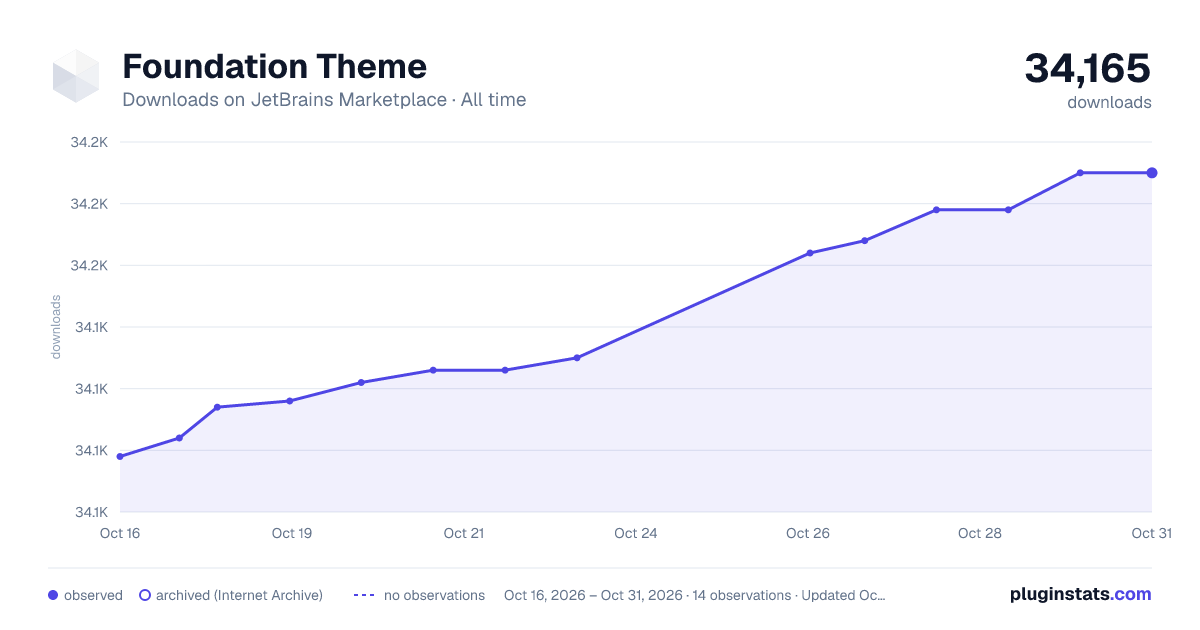Image resolution: width=1200 pixels, height=630 pixels.
Task: Click the Foundation Theme cube logo
Action: [76, 76]
